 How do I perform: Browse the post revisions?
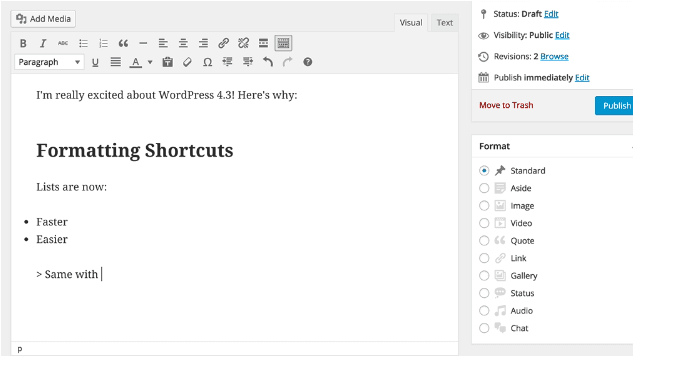[x=554, y=57]
